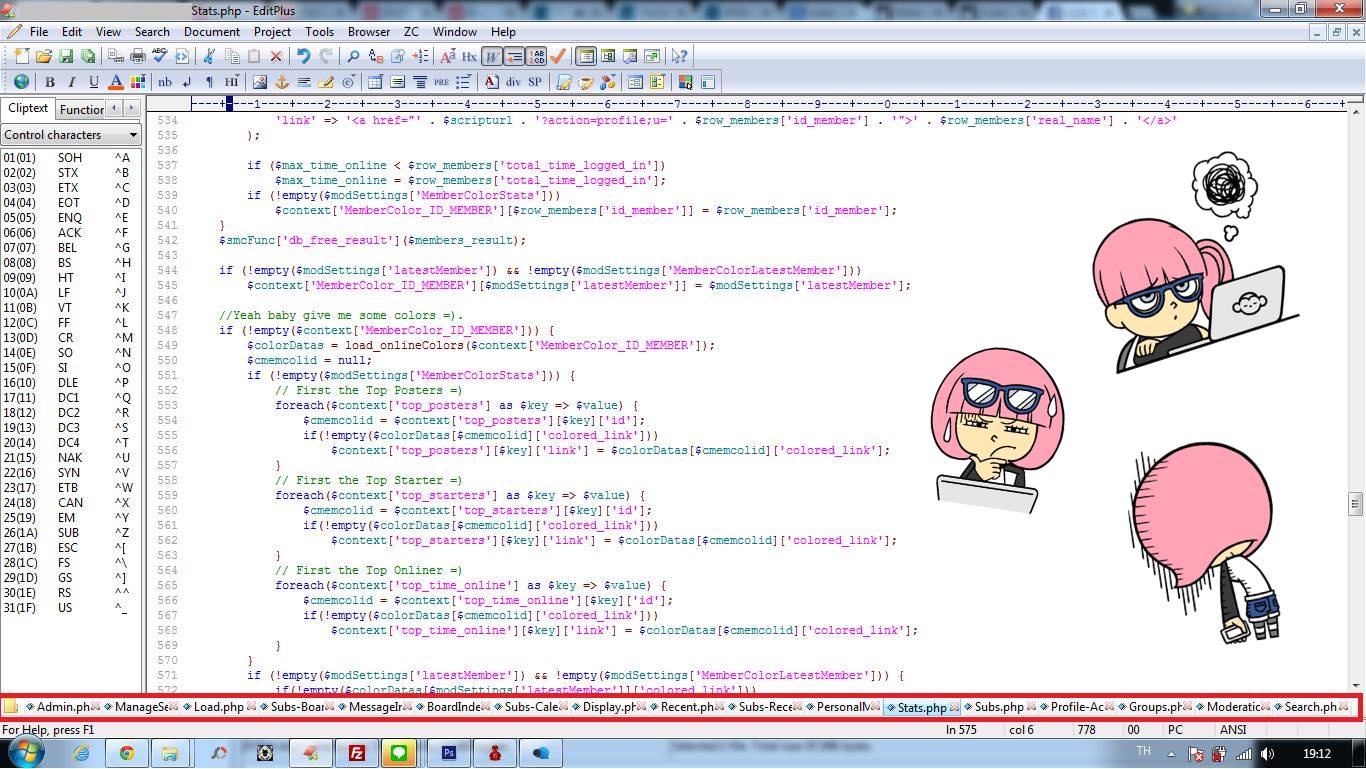Click the SP span tag icon
Screen dimensions: 1366x769
click(x=535, y=82)
